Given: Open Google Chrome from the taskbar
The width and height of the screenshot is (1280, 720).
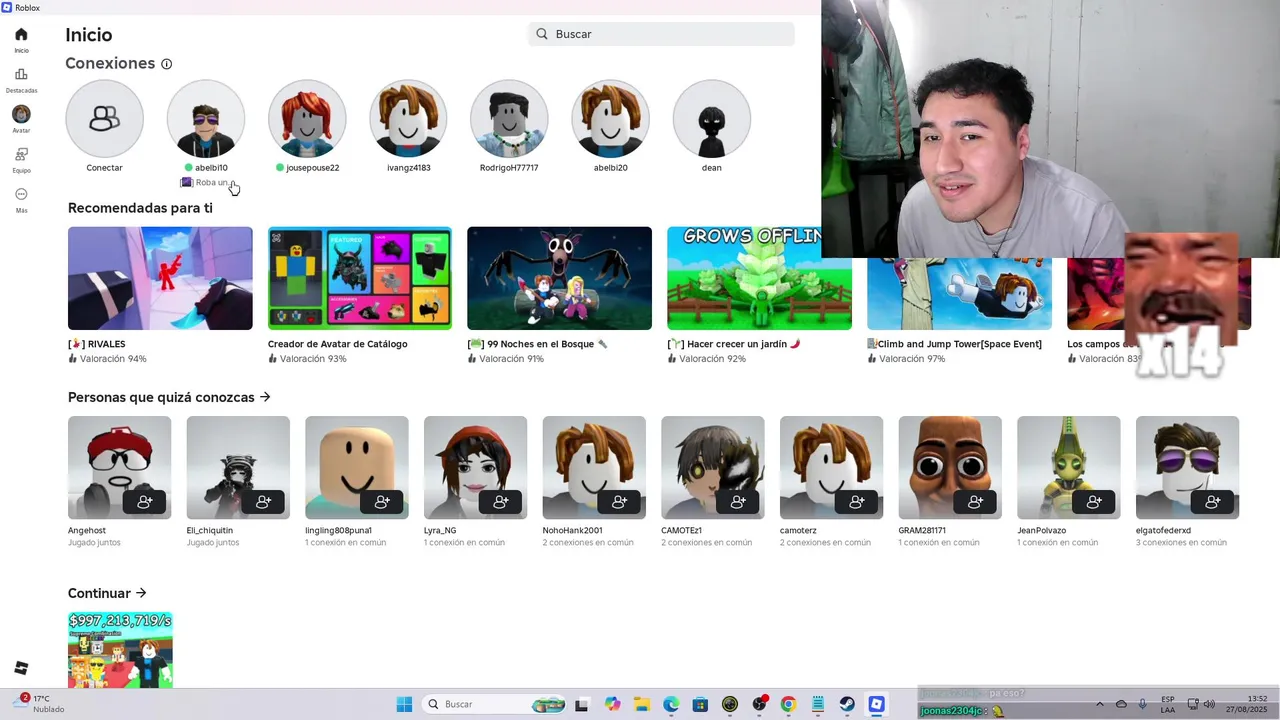Looking at the screenshot, I should click(788, 704).
